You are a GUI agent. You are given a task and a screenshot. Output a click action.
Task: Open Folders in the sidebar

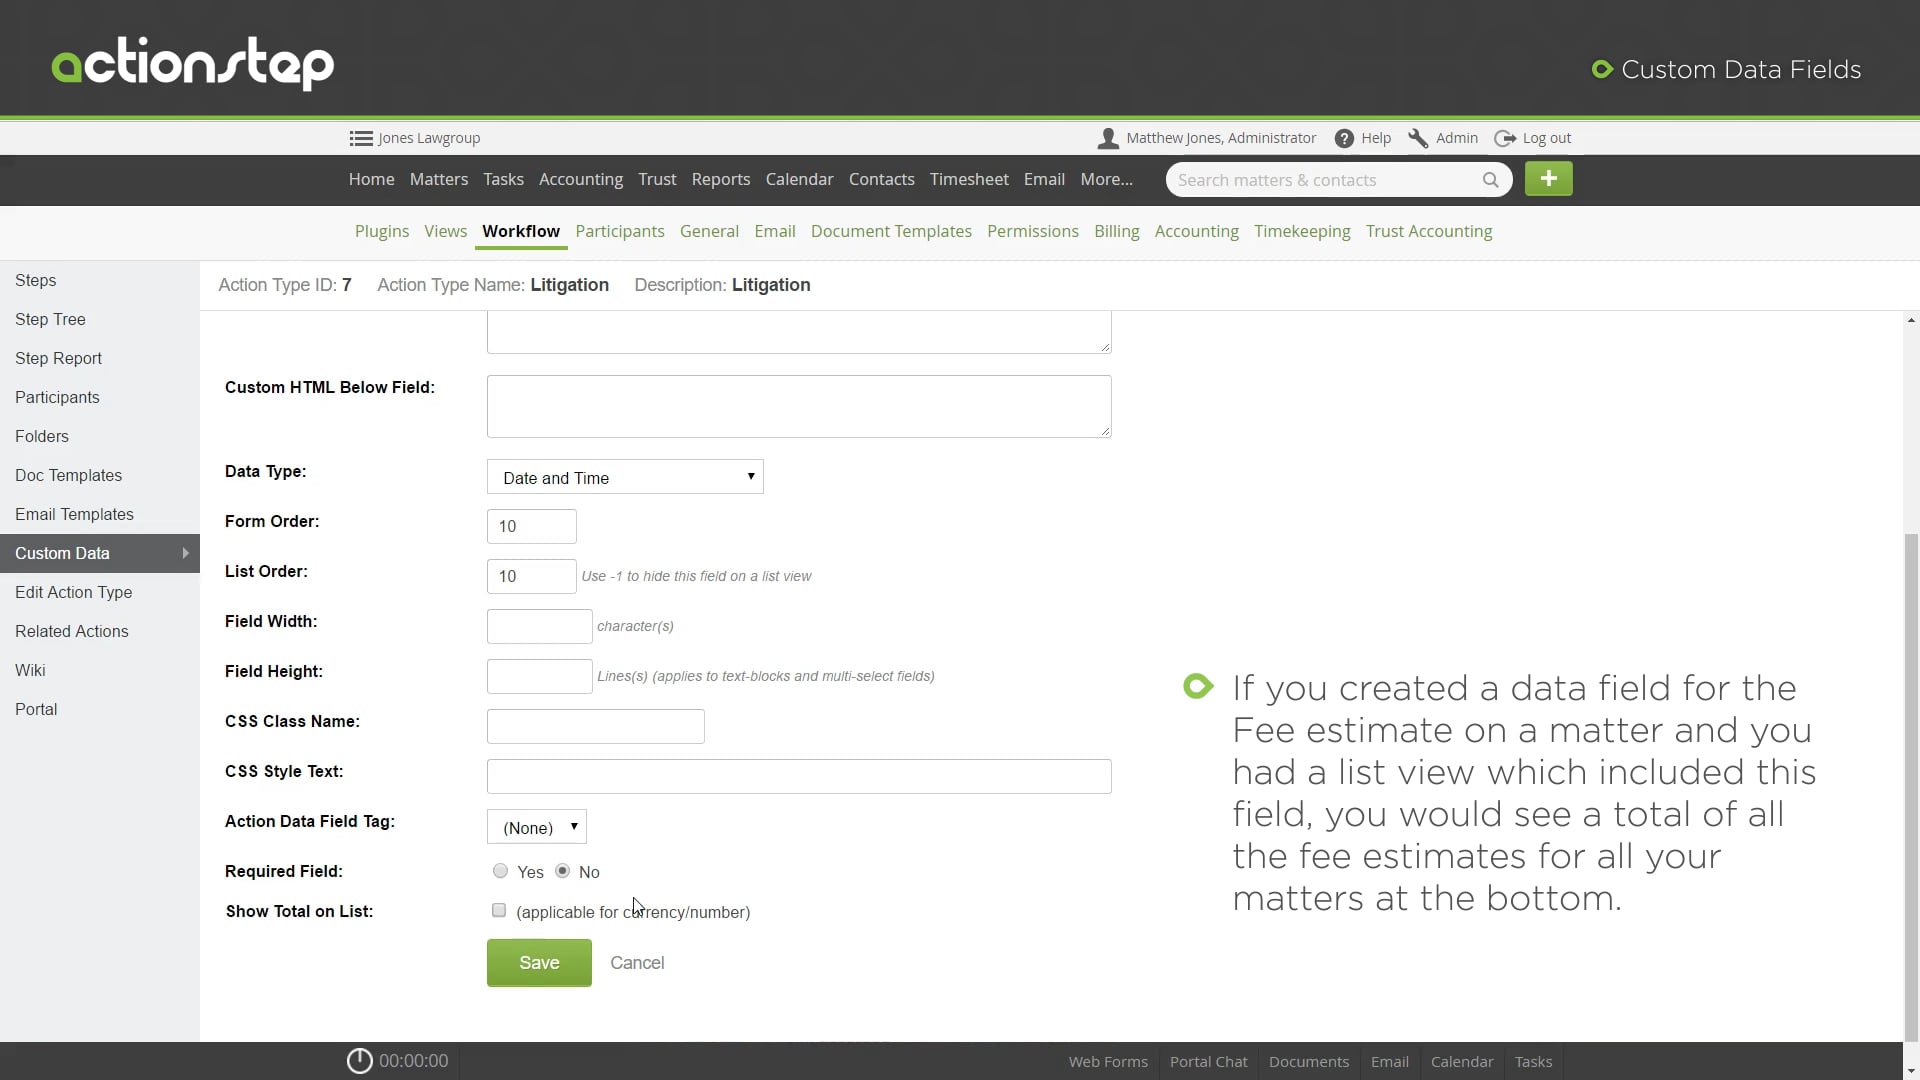tap(100, 437)
